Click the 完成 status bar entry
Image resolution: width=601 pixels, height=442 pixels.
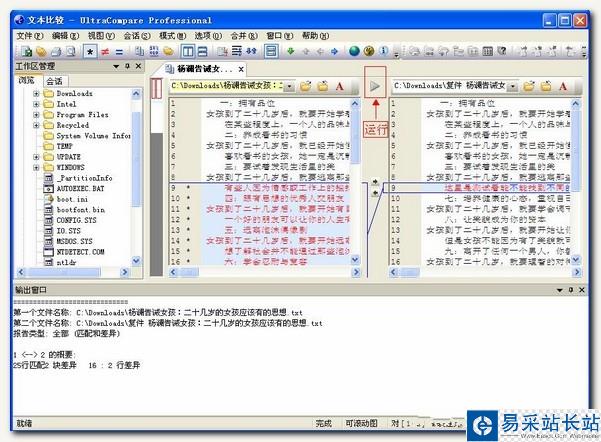pyautogui.click(x=323, y=423)
